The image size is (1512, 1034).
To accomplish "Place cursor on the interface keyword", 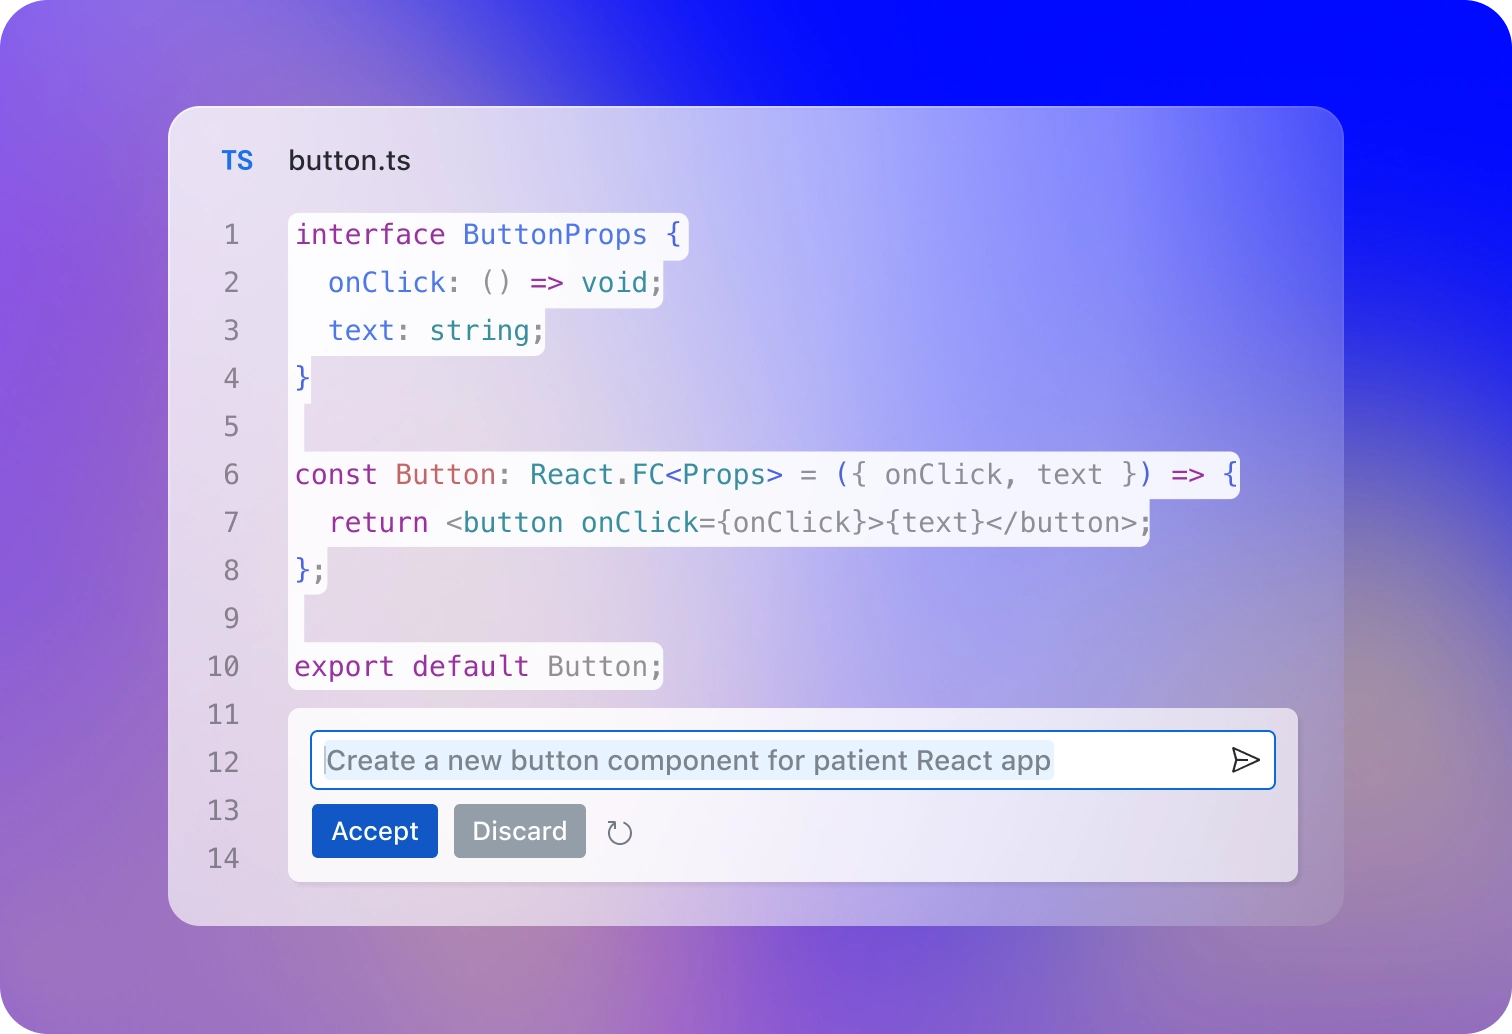I will [369, 235].
